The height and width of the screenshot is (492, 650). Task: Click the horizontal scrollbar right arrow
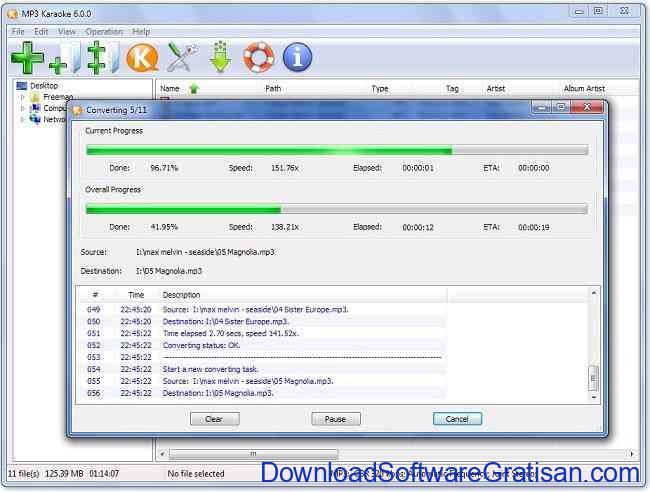pyautogui.click(x=632, y=454)
